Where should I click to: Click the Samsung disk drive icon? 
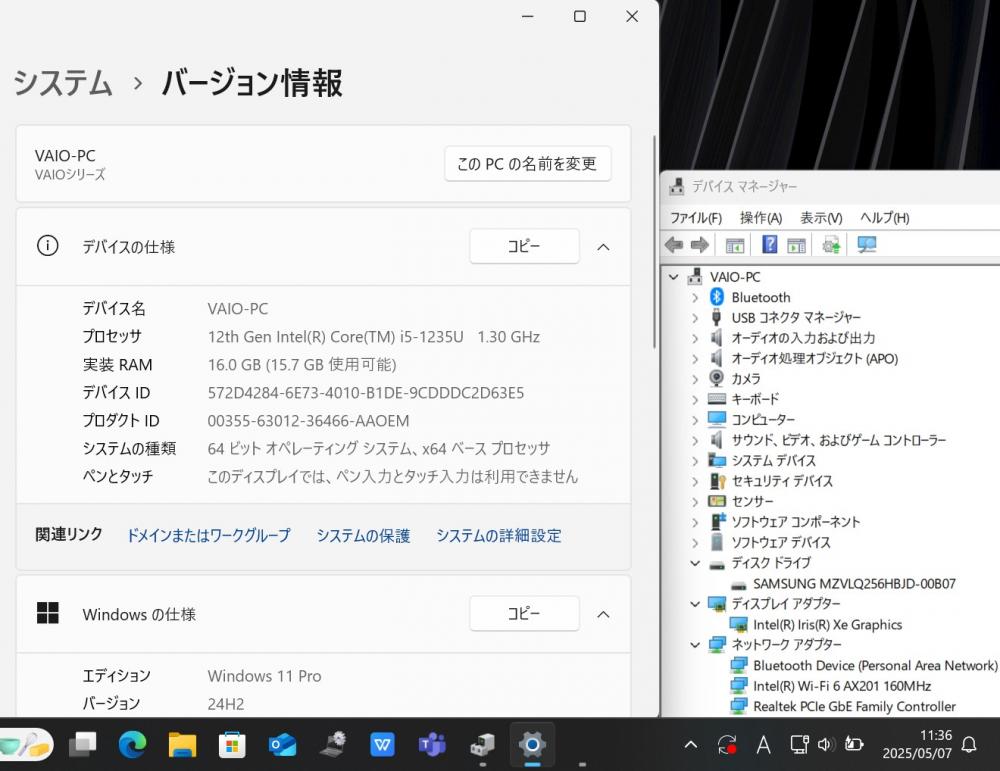tap(739, 584)
